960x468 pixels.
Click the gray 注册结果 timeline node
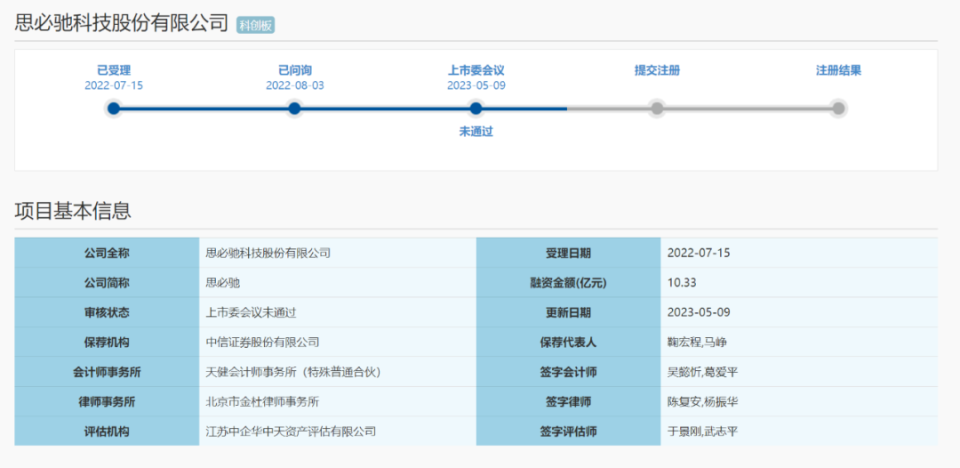(x=838, y=108)
